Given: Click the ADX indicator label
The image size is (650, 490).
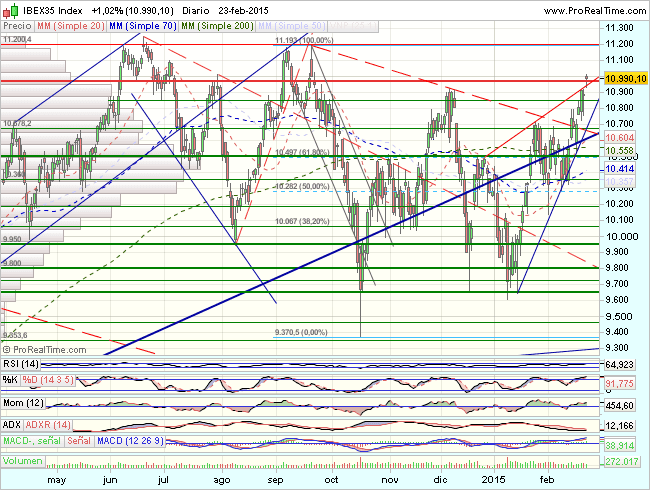Looking at the screenshot, I should coord(12,425).
